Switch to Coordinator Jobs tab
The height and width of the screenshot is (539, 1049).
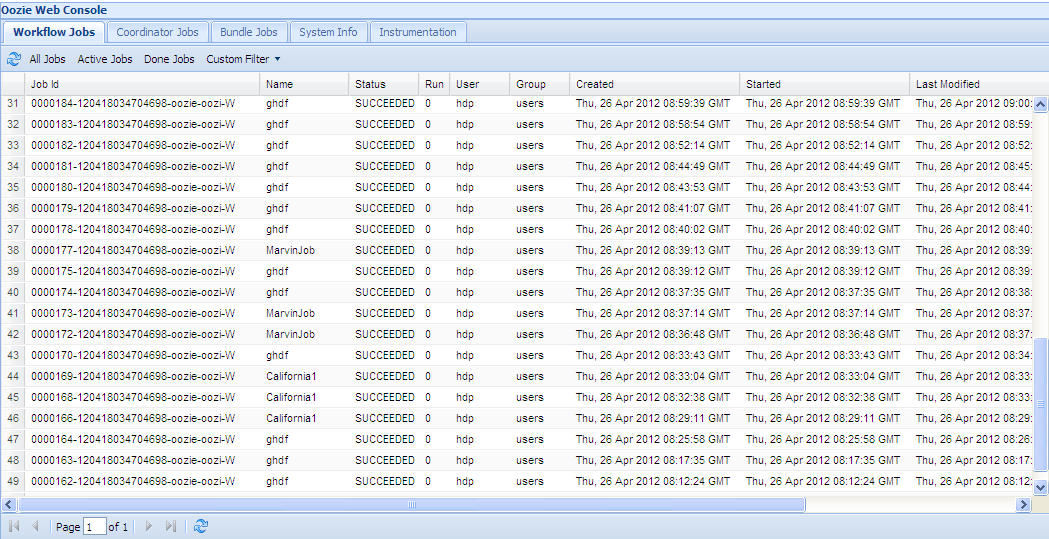[x=157, y=32]
